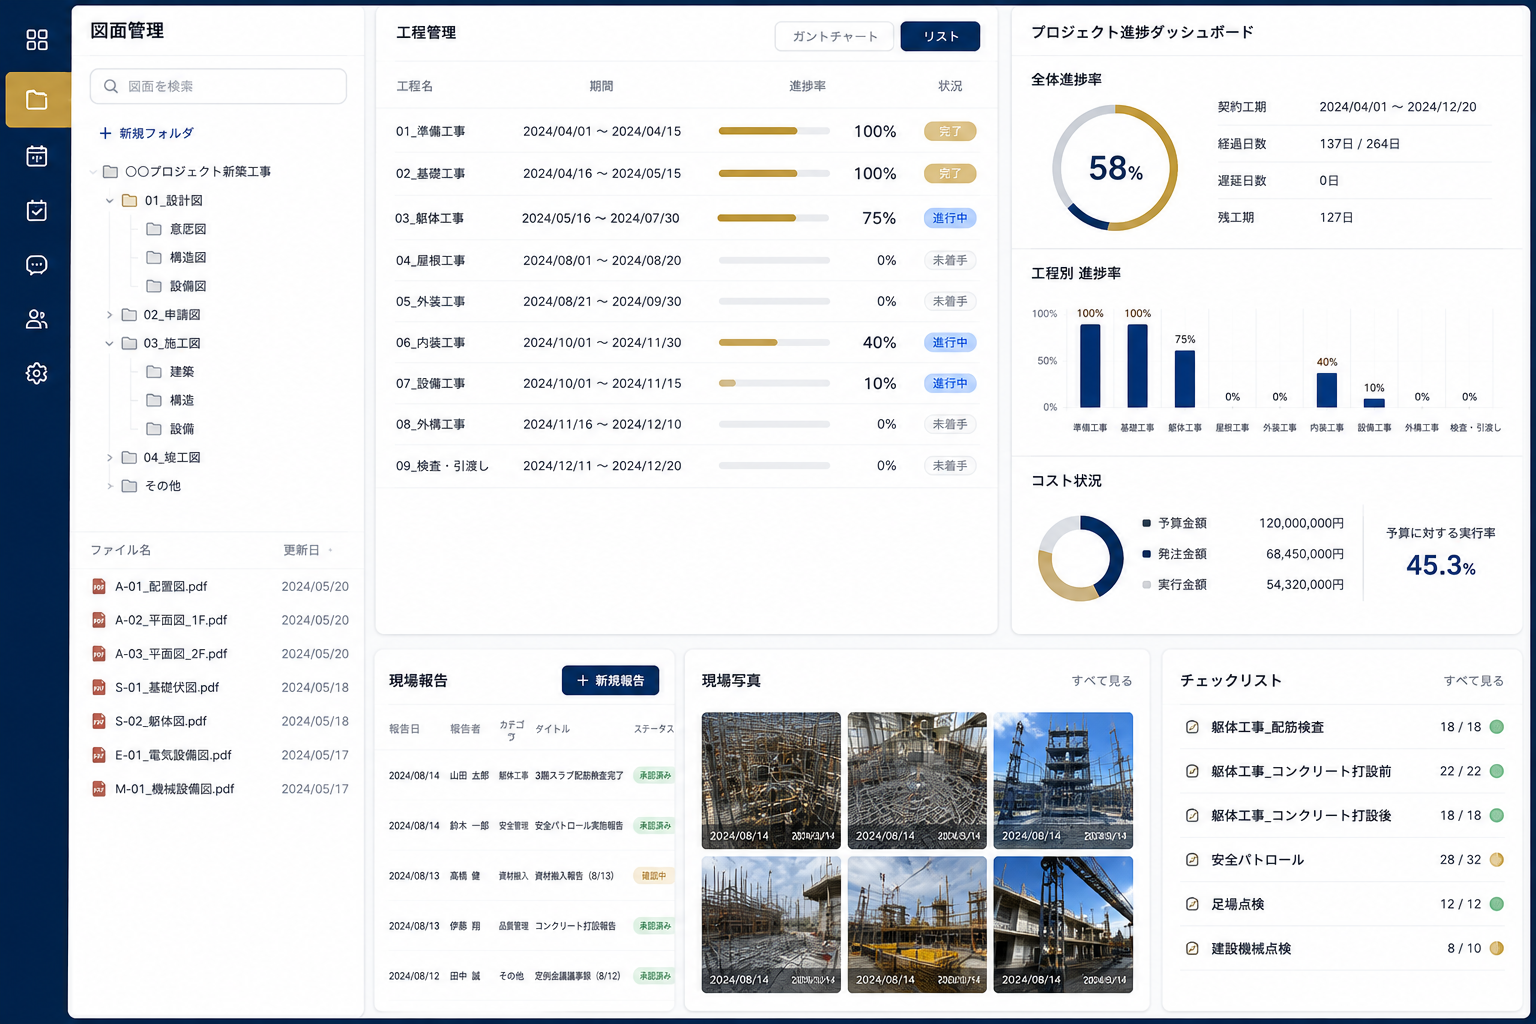Click checklist icon of 安全パトロール
Viewport: 1536px width, 1024px height.
click(x=1192, y=860)
